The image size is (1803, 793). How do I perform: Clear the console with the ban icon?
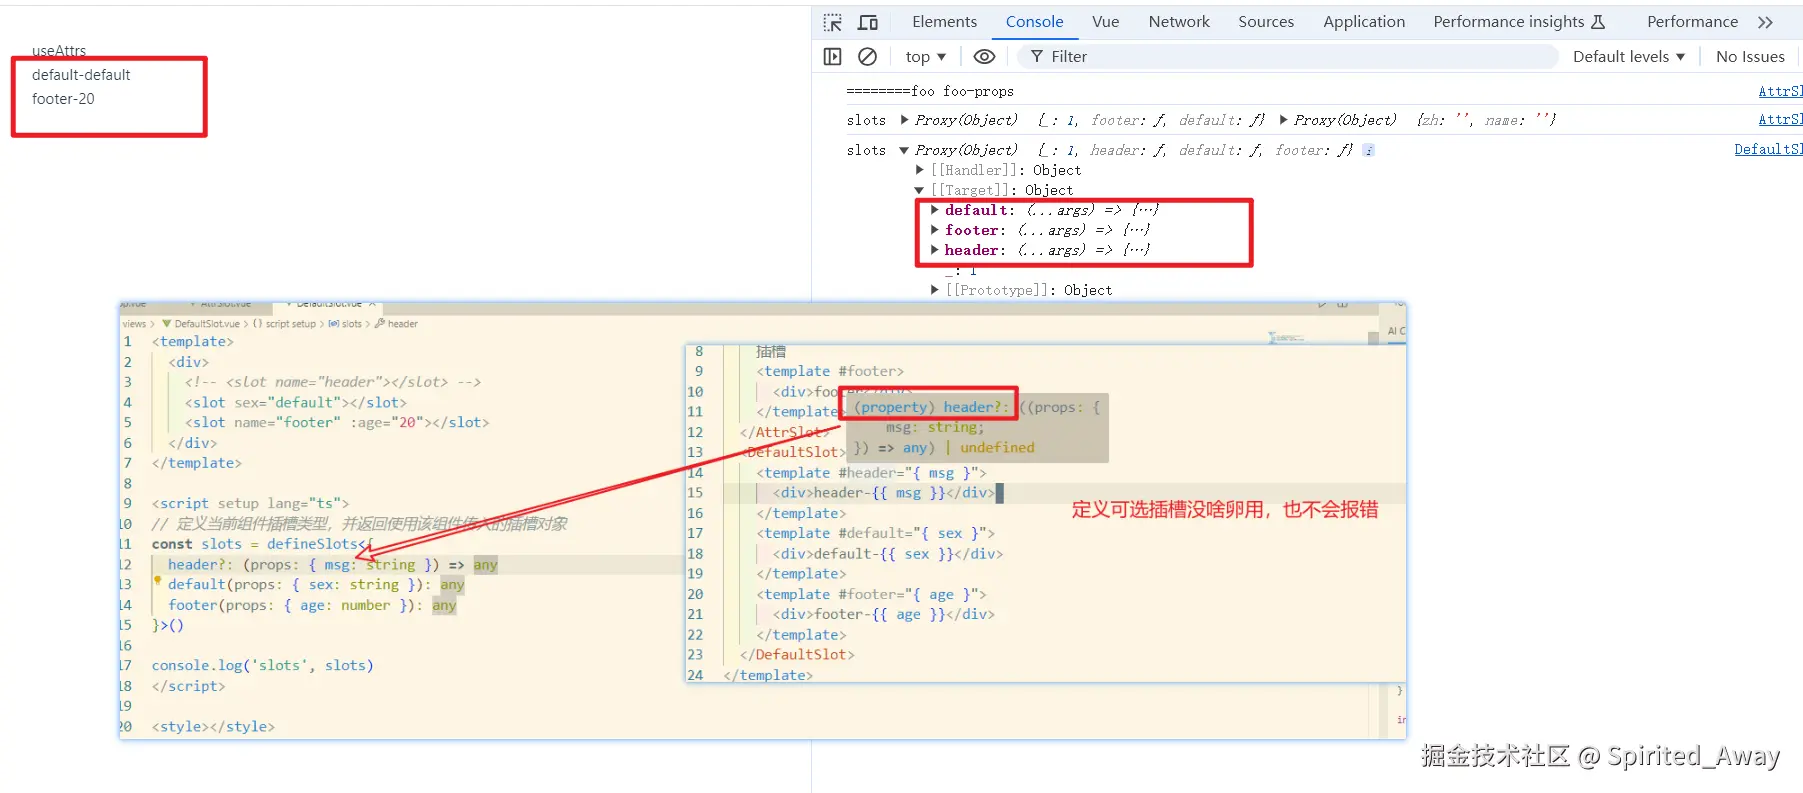click(868, 57)
